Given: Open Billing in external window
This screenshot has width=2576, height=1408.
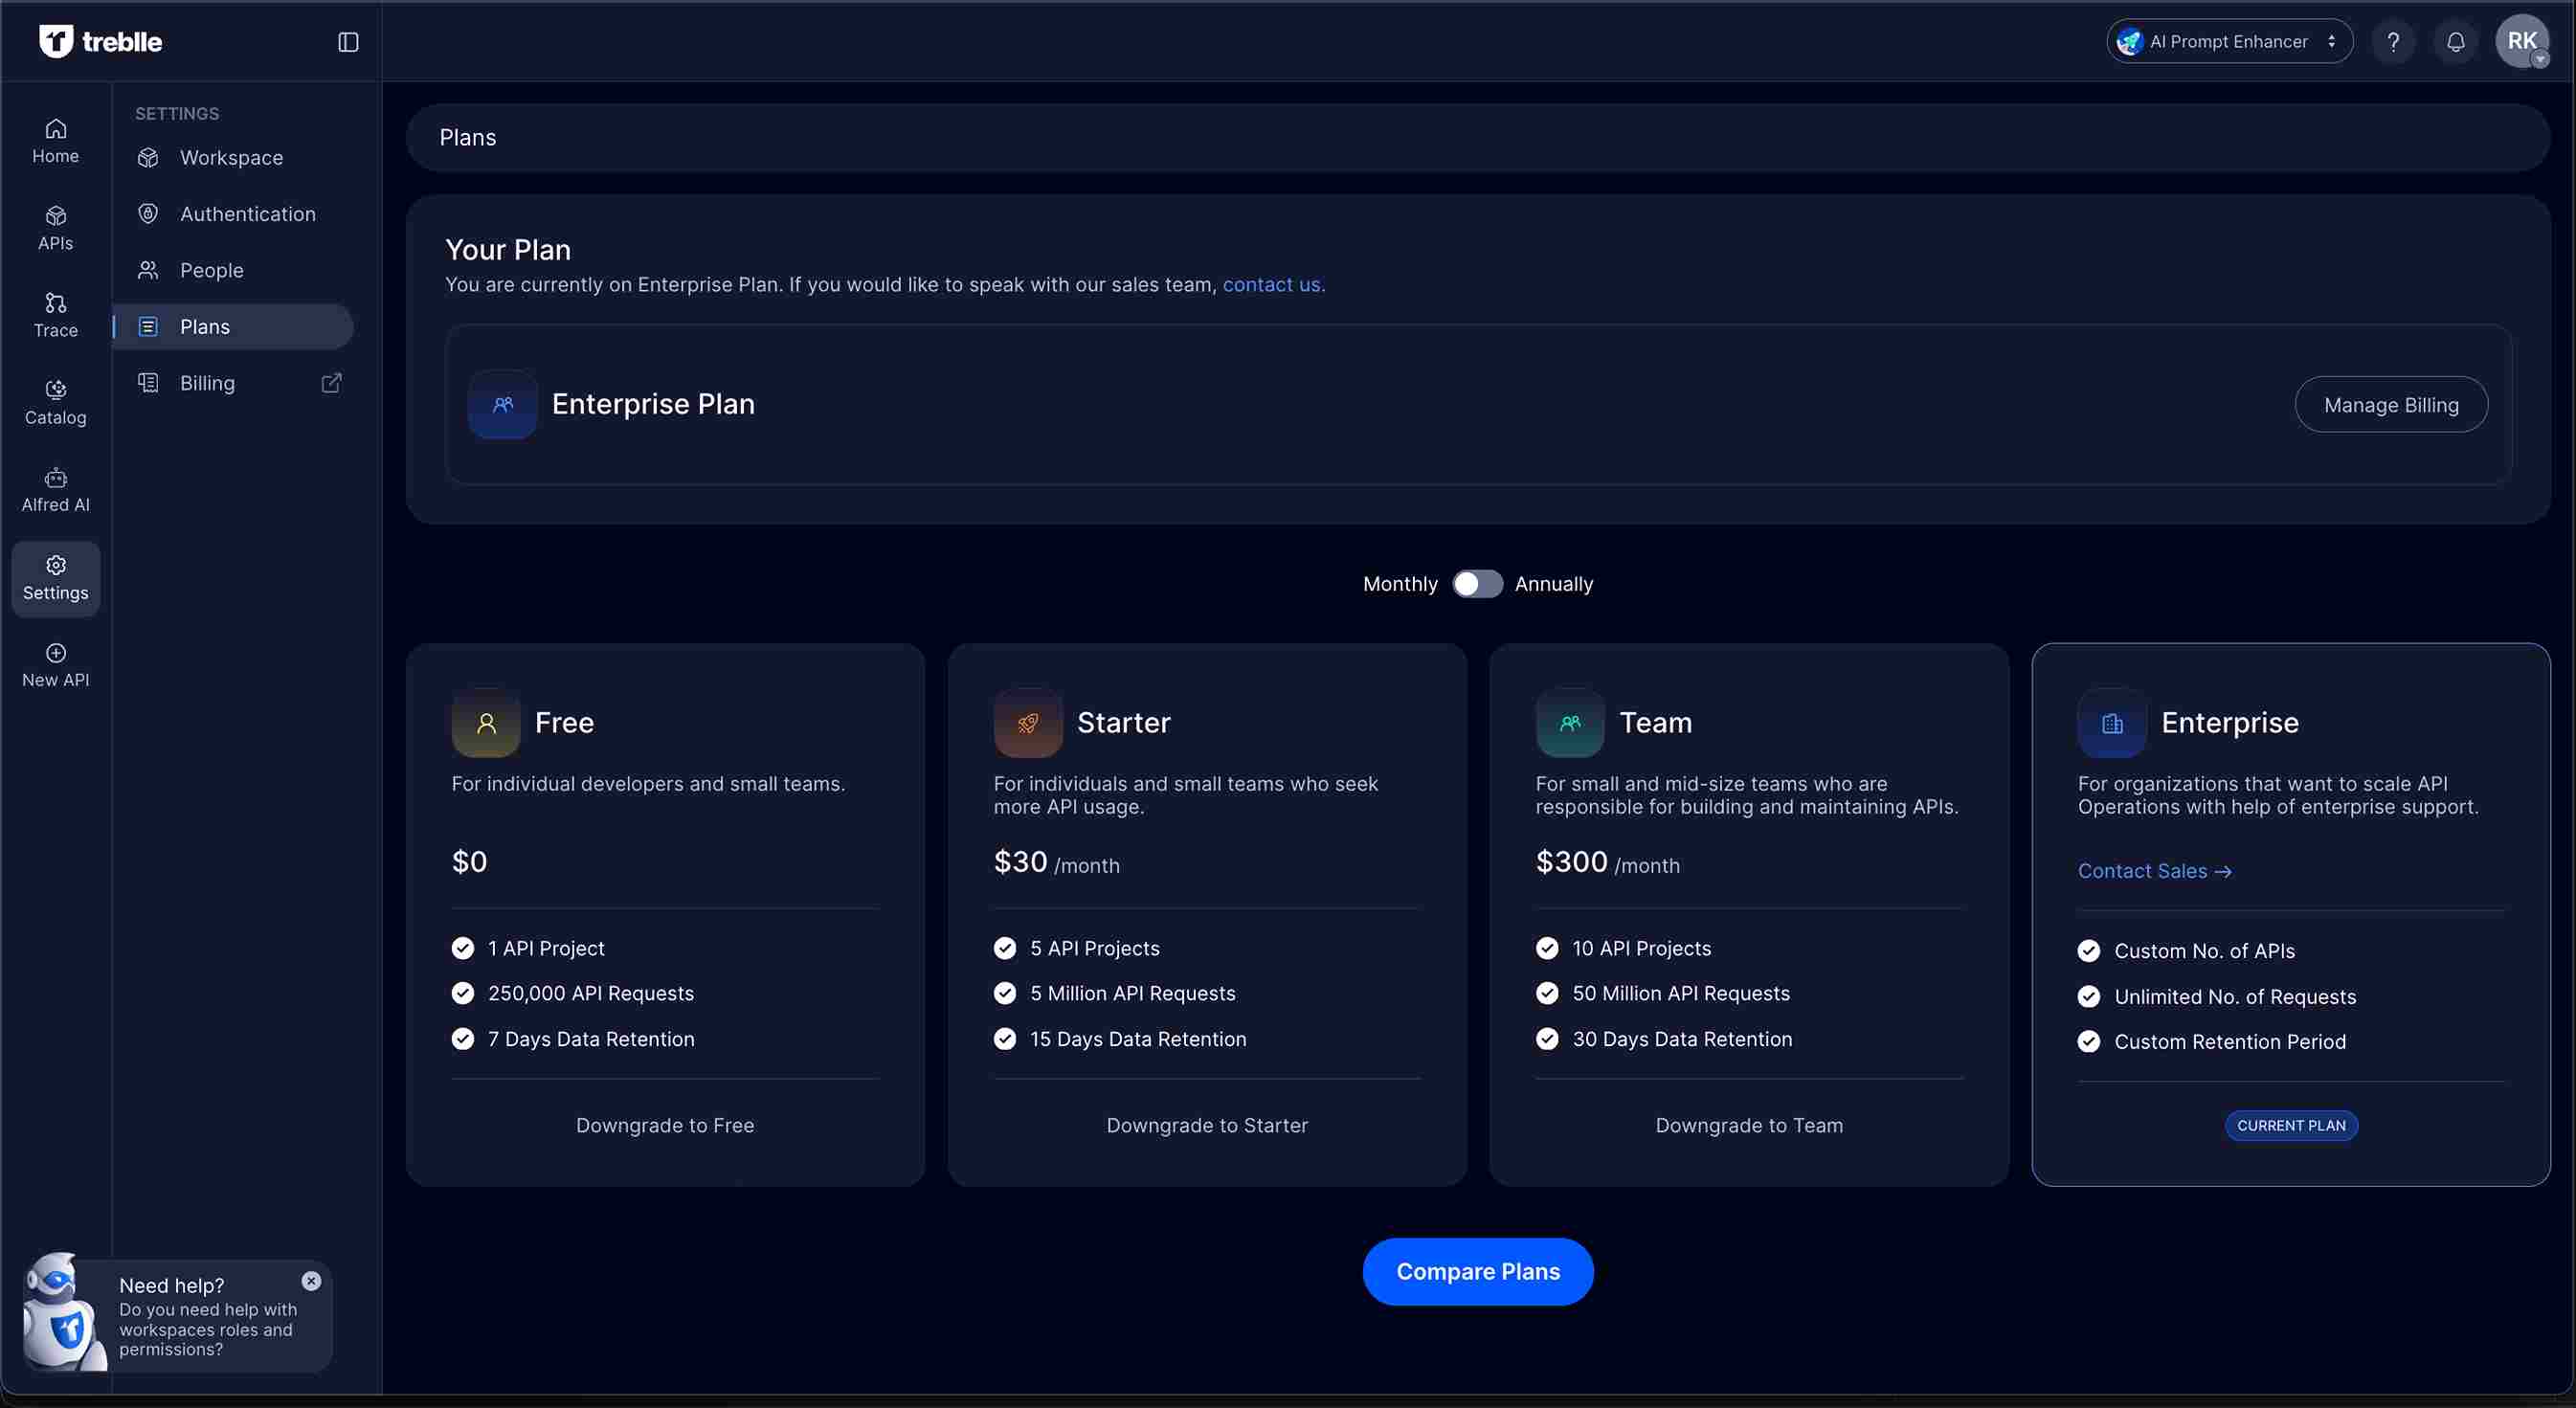Looking at the screenshot, I should pyautogui.click(x=332, y=383).
